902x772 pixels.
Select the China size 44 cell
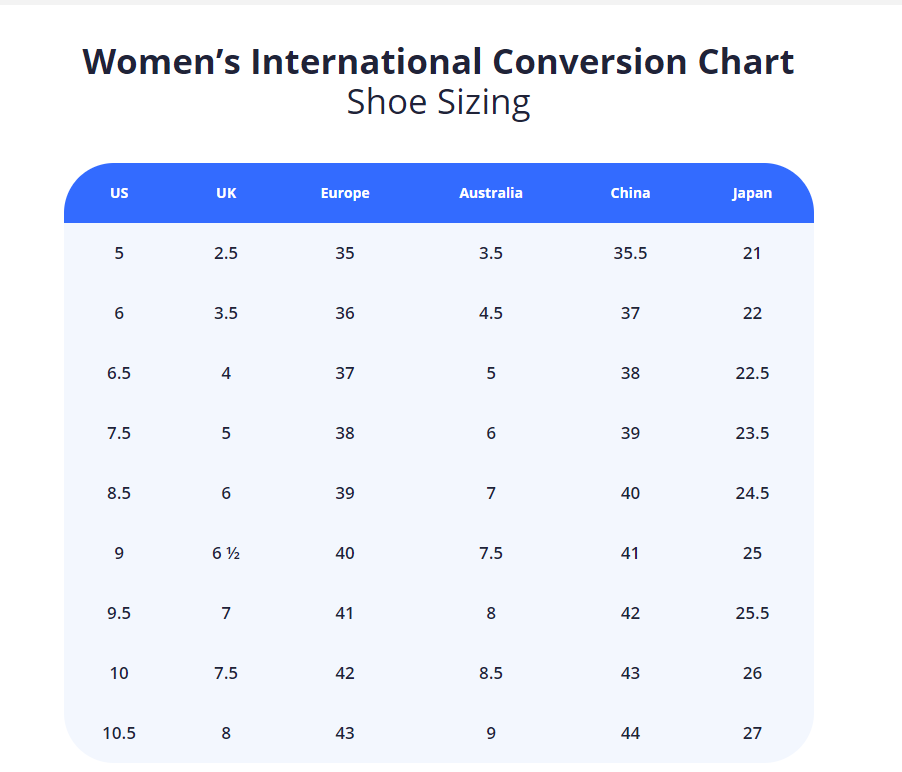coord(630,733)
